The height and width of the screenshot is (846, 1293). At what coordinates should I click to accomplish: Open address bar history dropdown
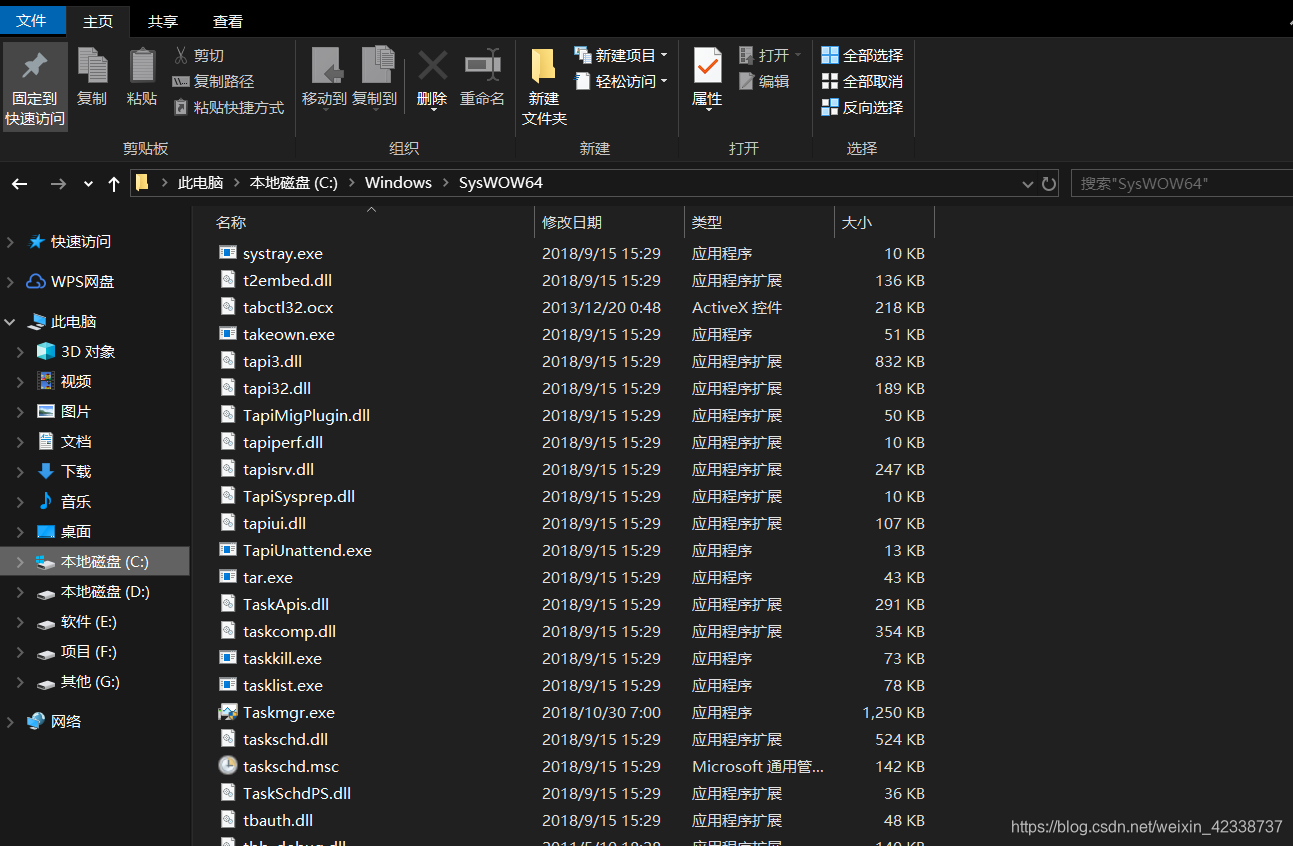1027,184
